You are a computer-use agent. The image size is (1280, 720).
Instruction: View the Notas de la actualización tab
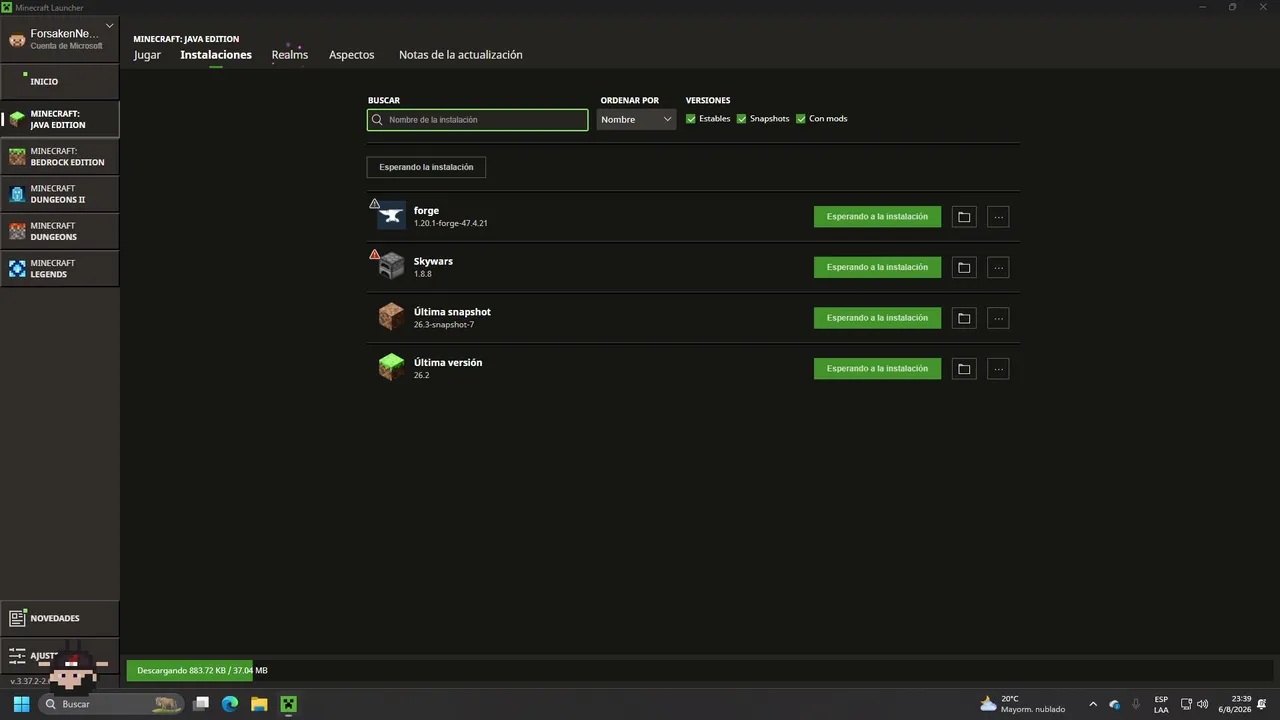click(461, 55)
